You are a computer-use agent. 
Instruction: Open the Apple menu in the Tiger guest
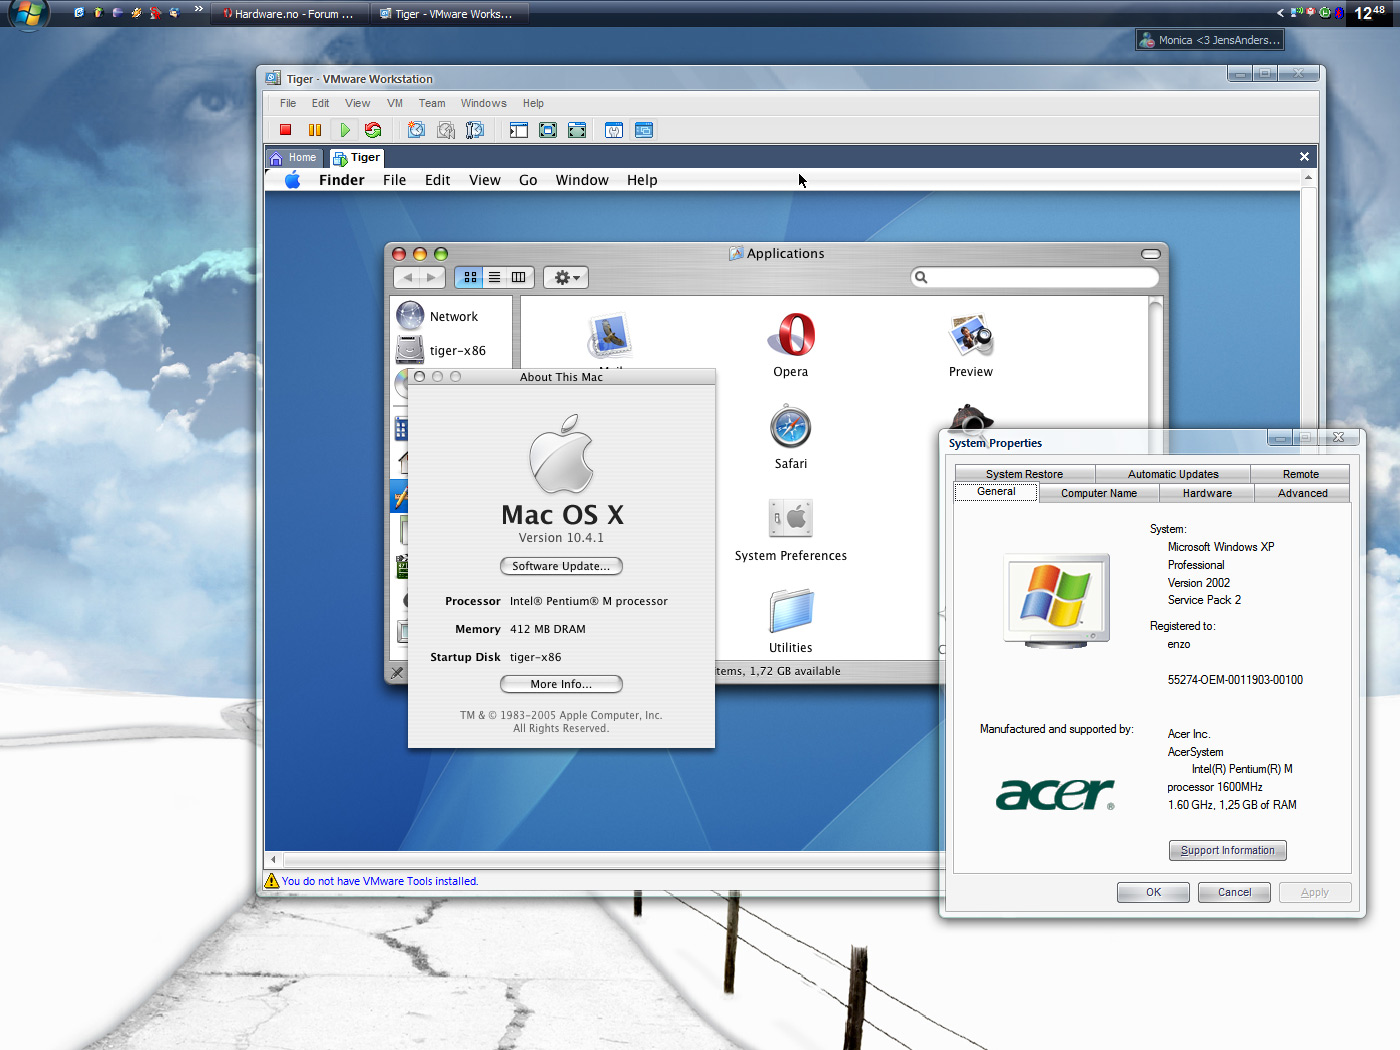[x=293, y=180]
